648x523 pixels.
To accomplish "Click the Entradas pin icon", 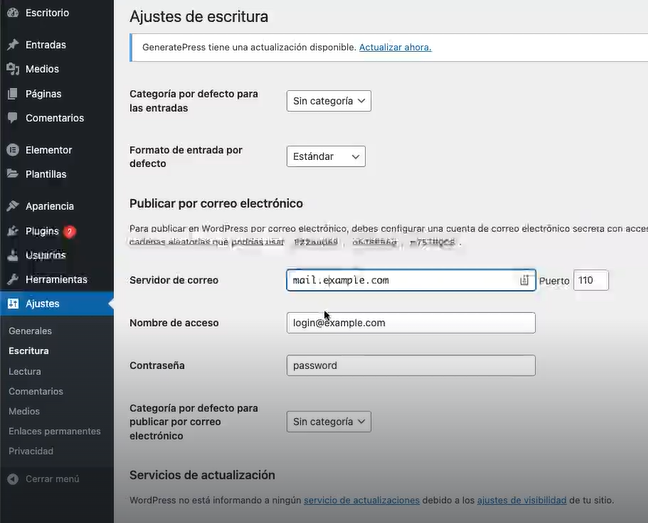I will click(13, 45).
